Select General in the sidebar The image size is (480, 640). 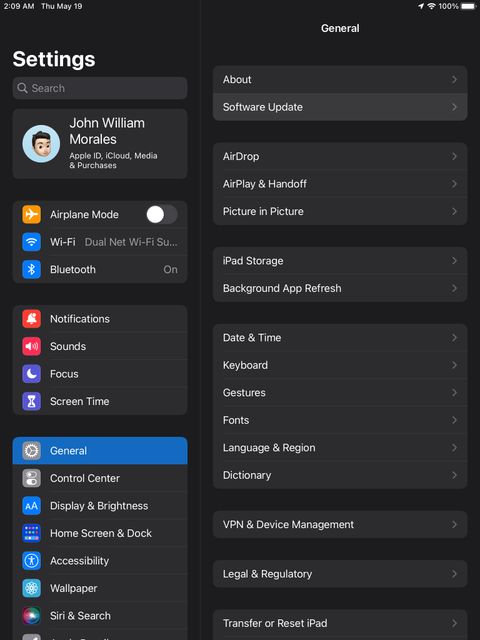pos(100,451)
